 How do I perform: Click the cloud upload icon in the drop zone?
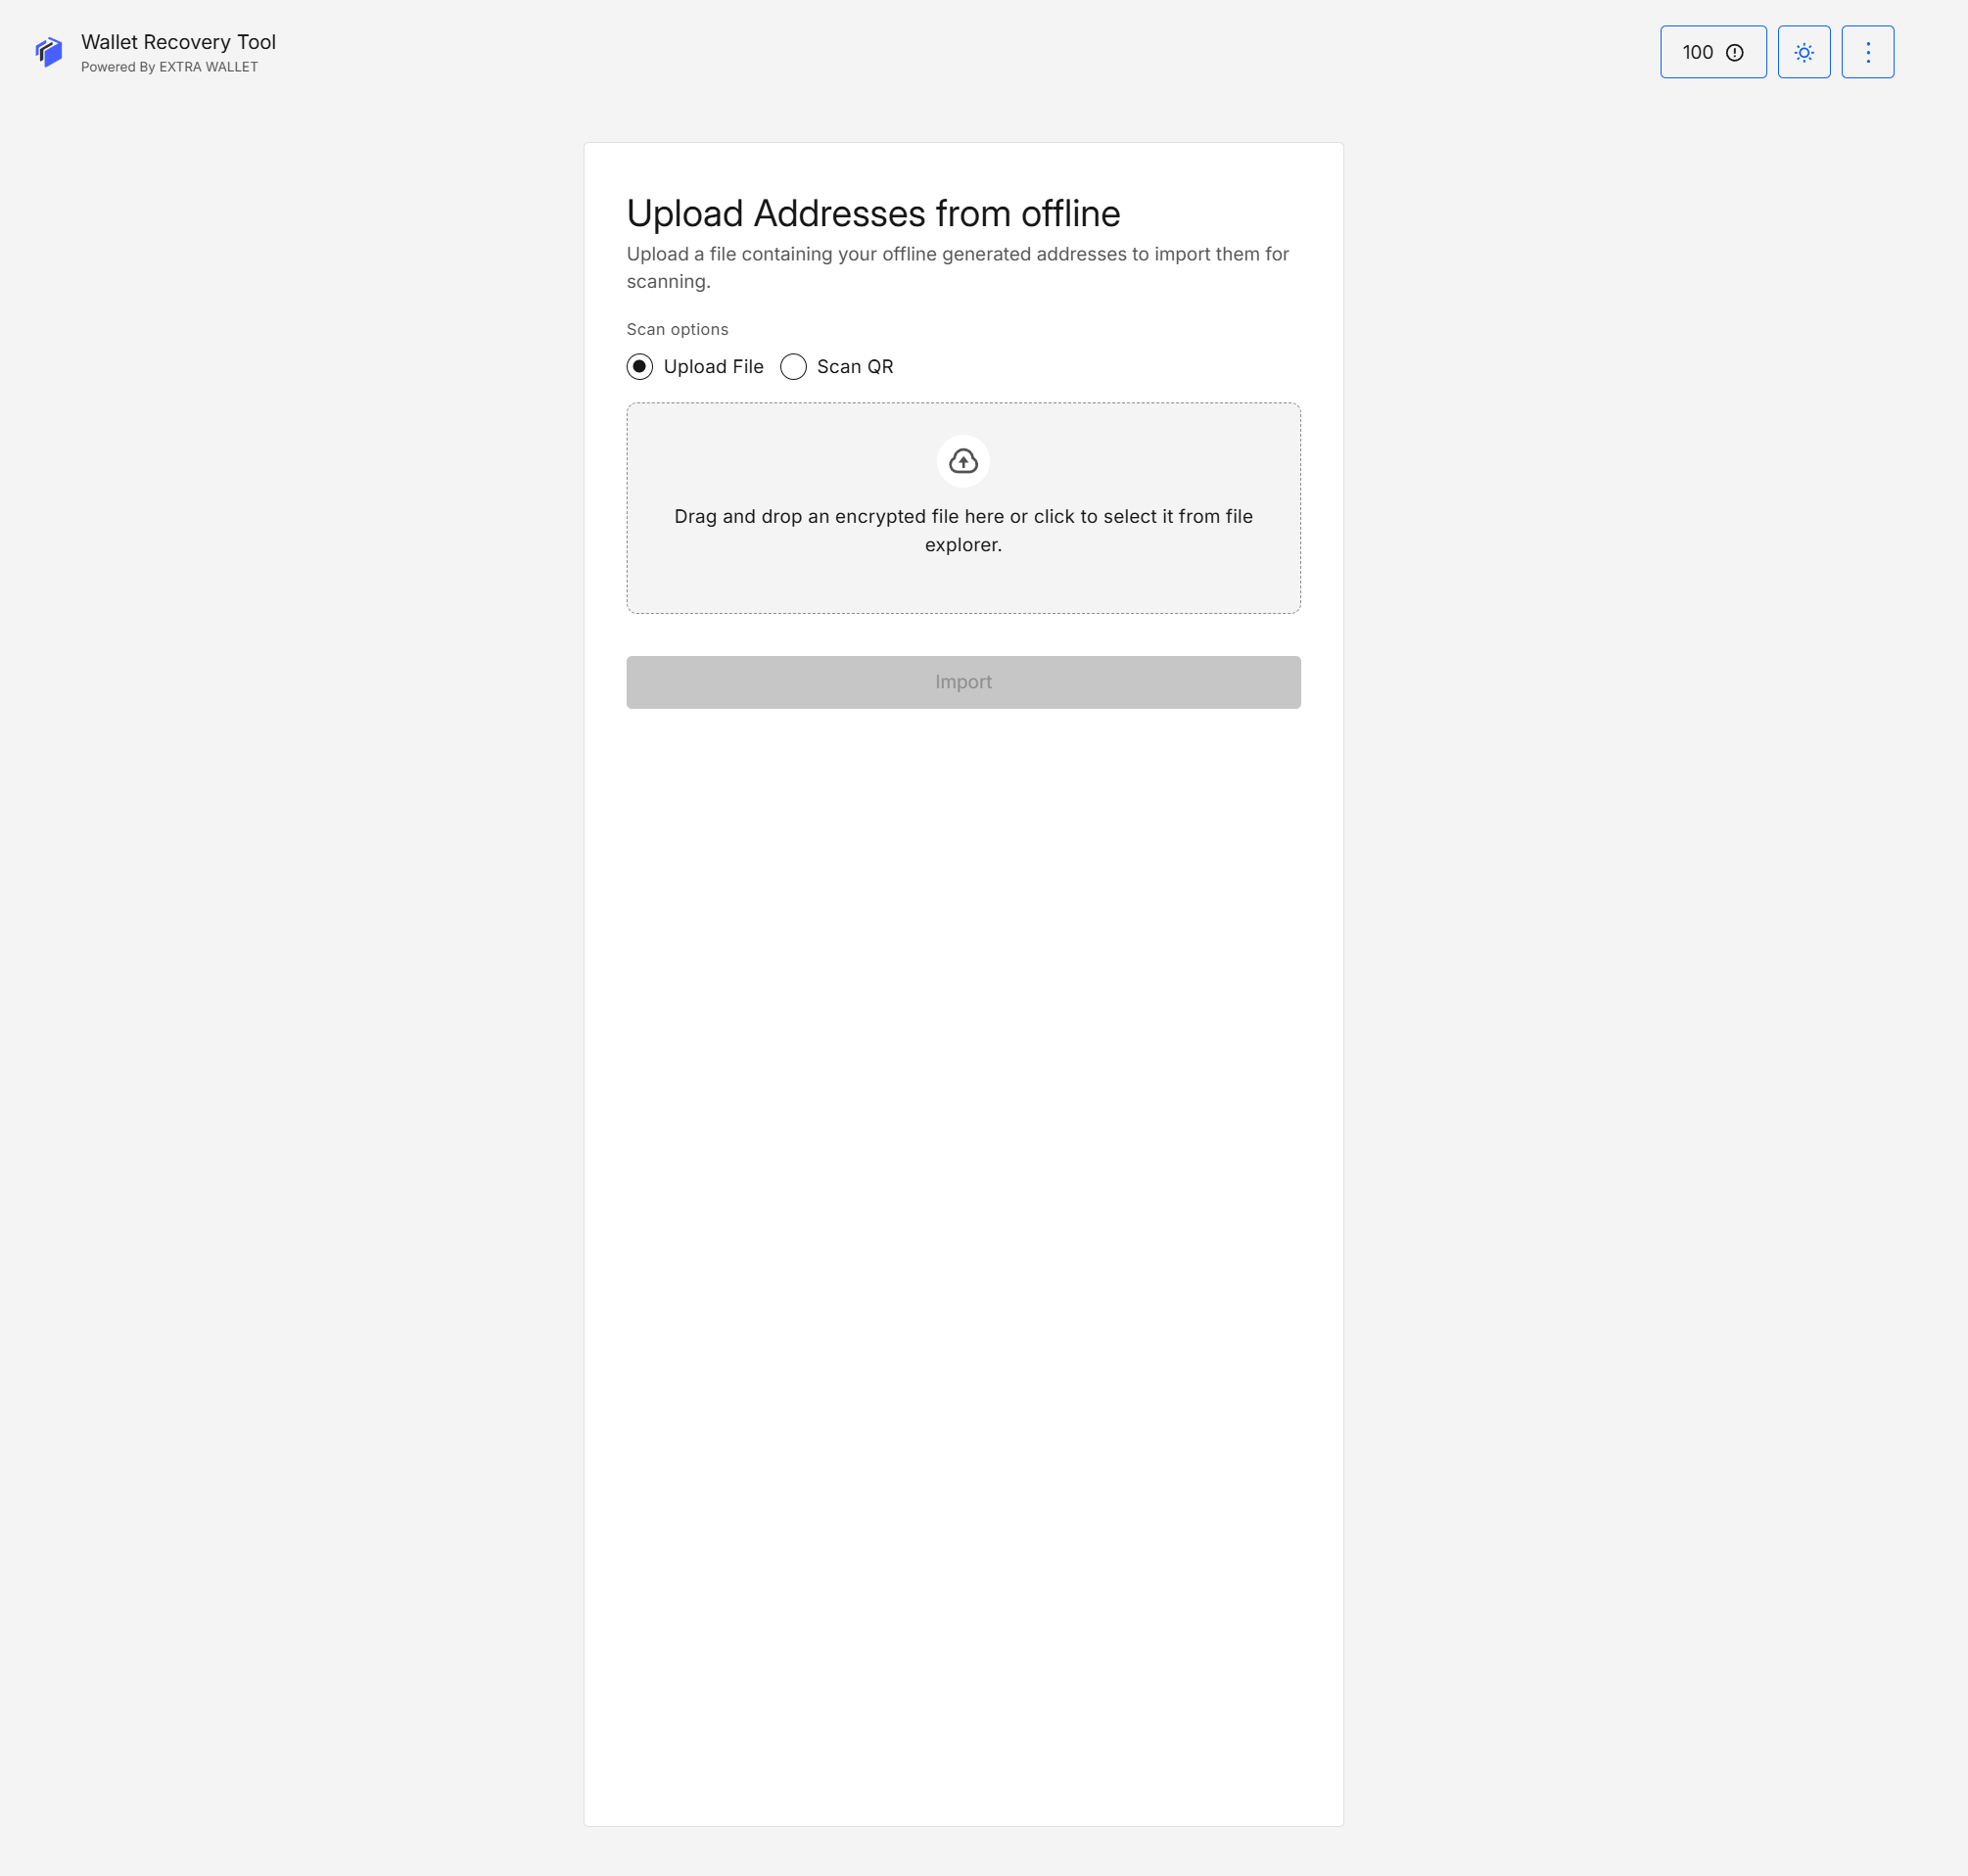tap(963, 460)
